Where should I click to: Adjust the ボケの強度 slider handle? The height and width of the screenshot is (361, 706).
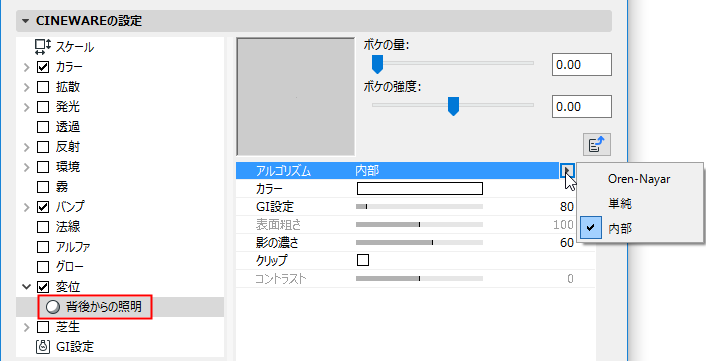453,106
